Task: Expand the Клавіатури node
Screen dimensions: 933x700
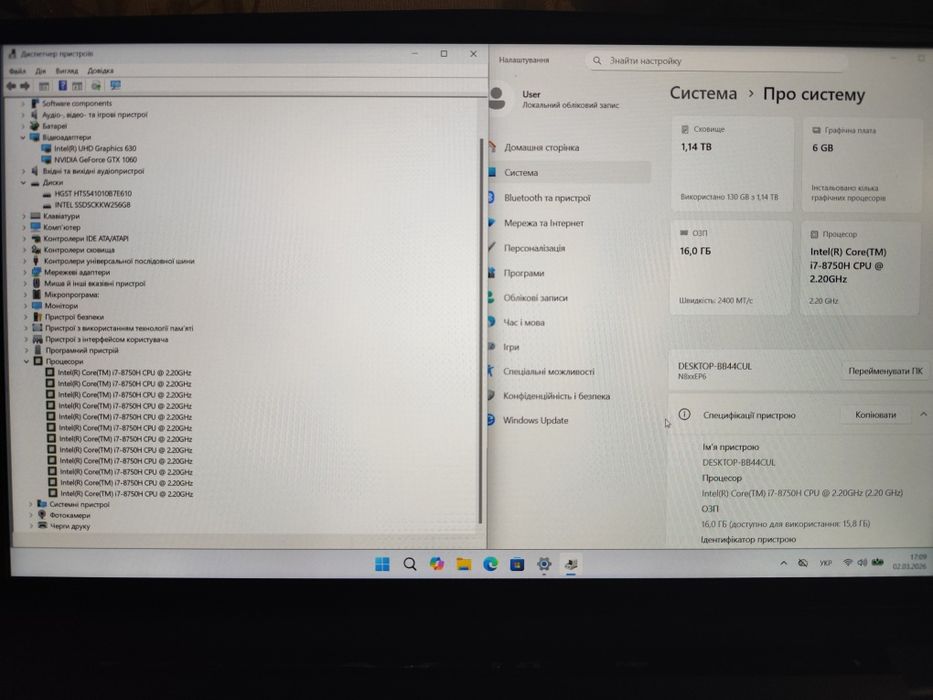Action: [24, 216]
